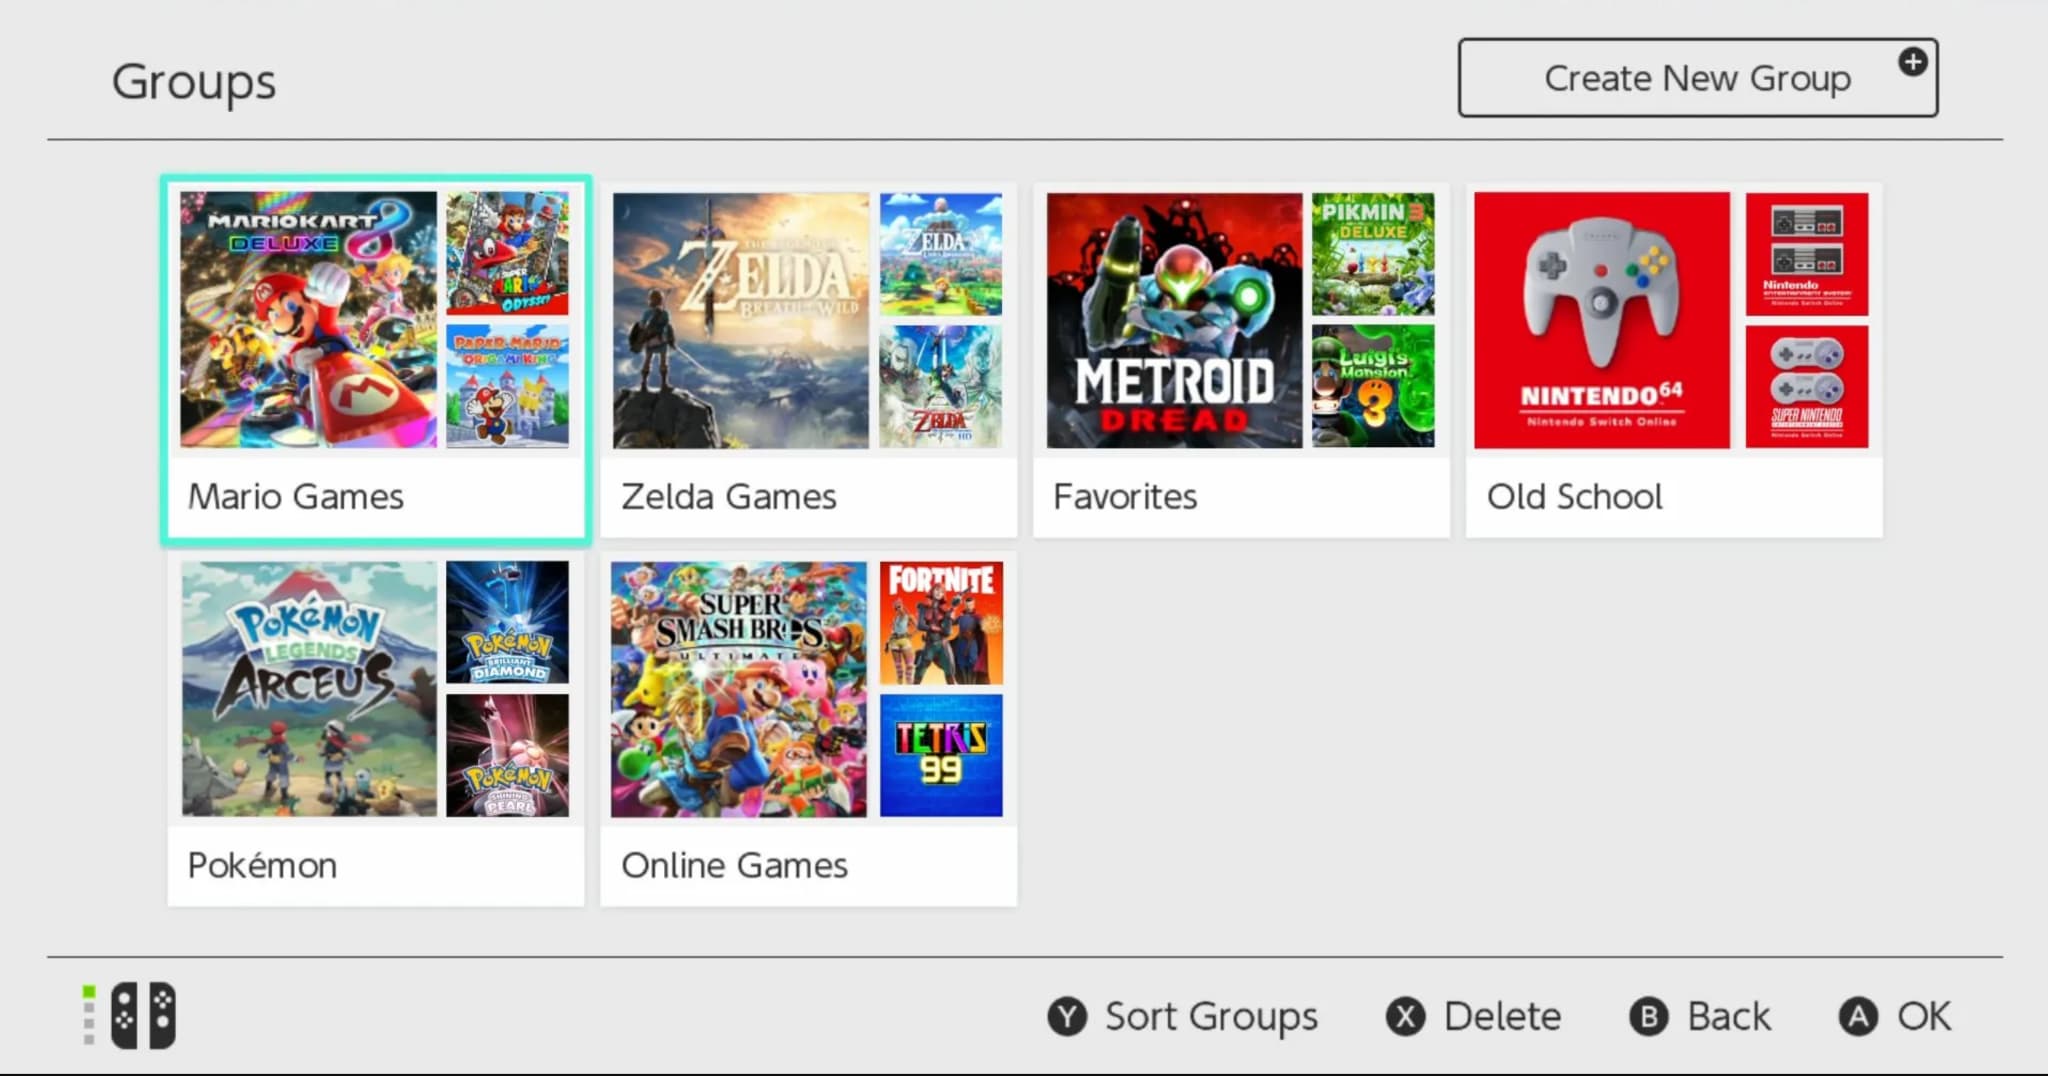
Task: Select the Favorites group label
Action: pyautogui.click(x=1125, y=497)
